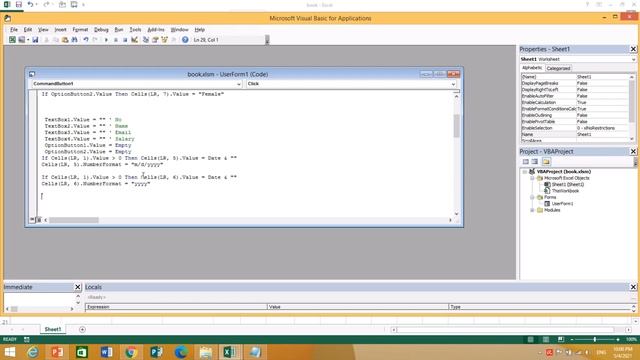Viewport: 640px width, 360px height.
Task: Open PowerPoint from the taskbar
Action: click(x=57, y=352)
